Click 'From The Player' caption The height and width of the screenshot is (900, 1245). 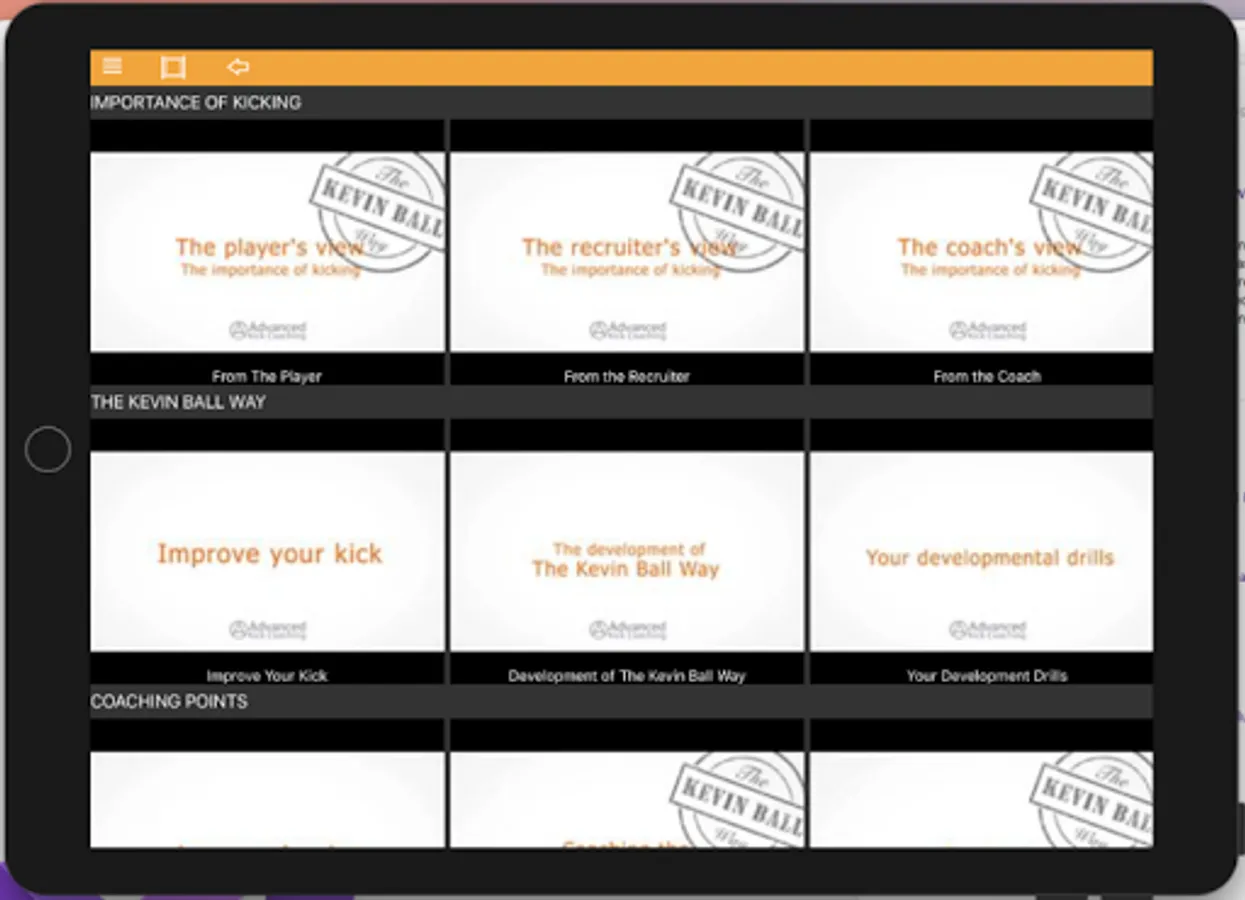[x=267, y=376]
